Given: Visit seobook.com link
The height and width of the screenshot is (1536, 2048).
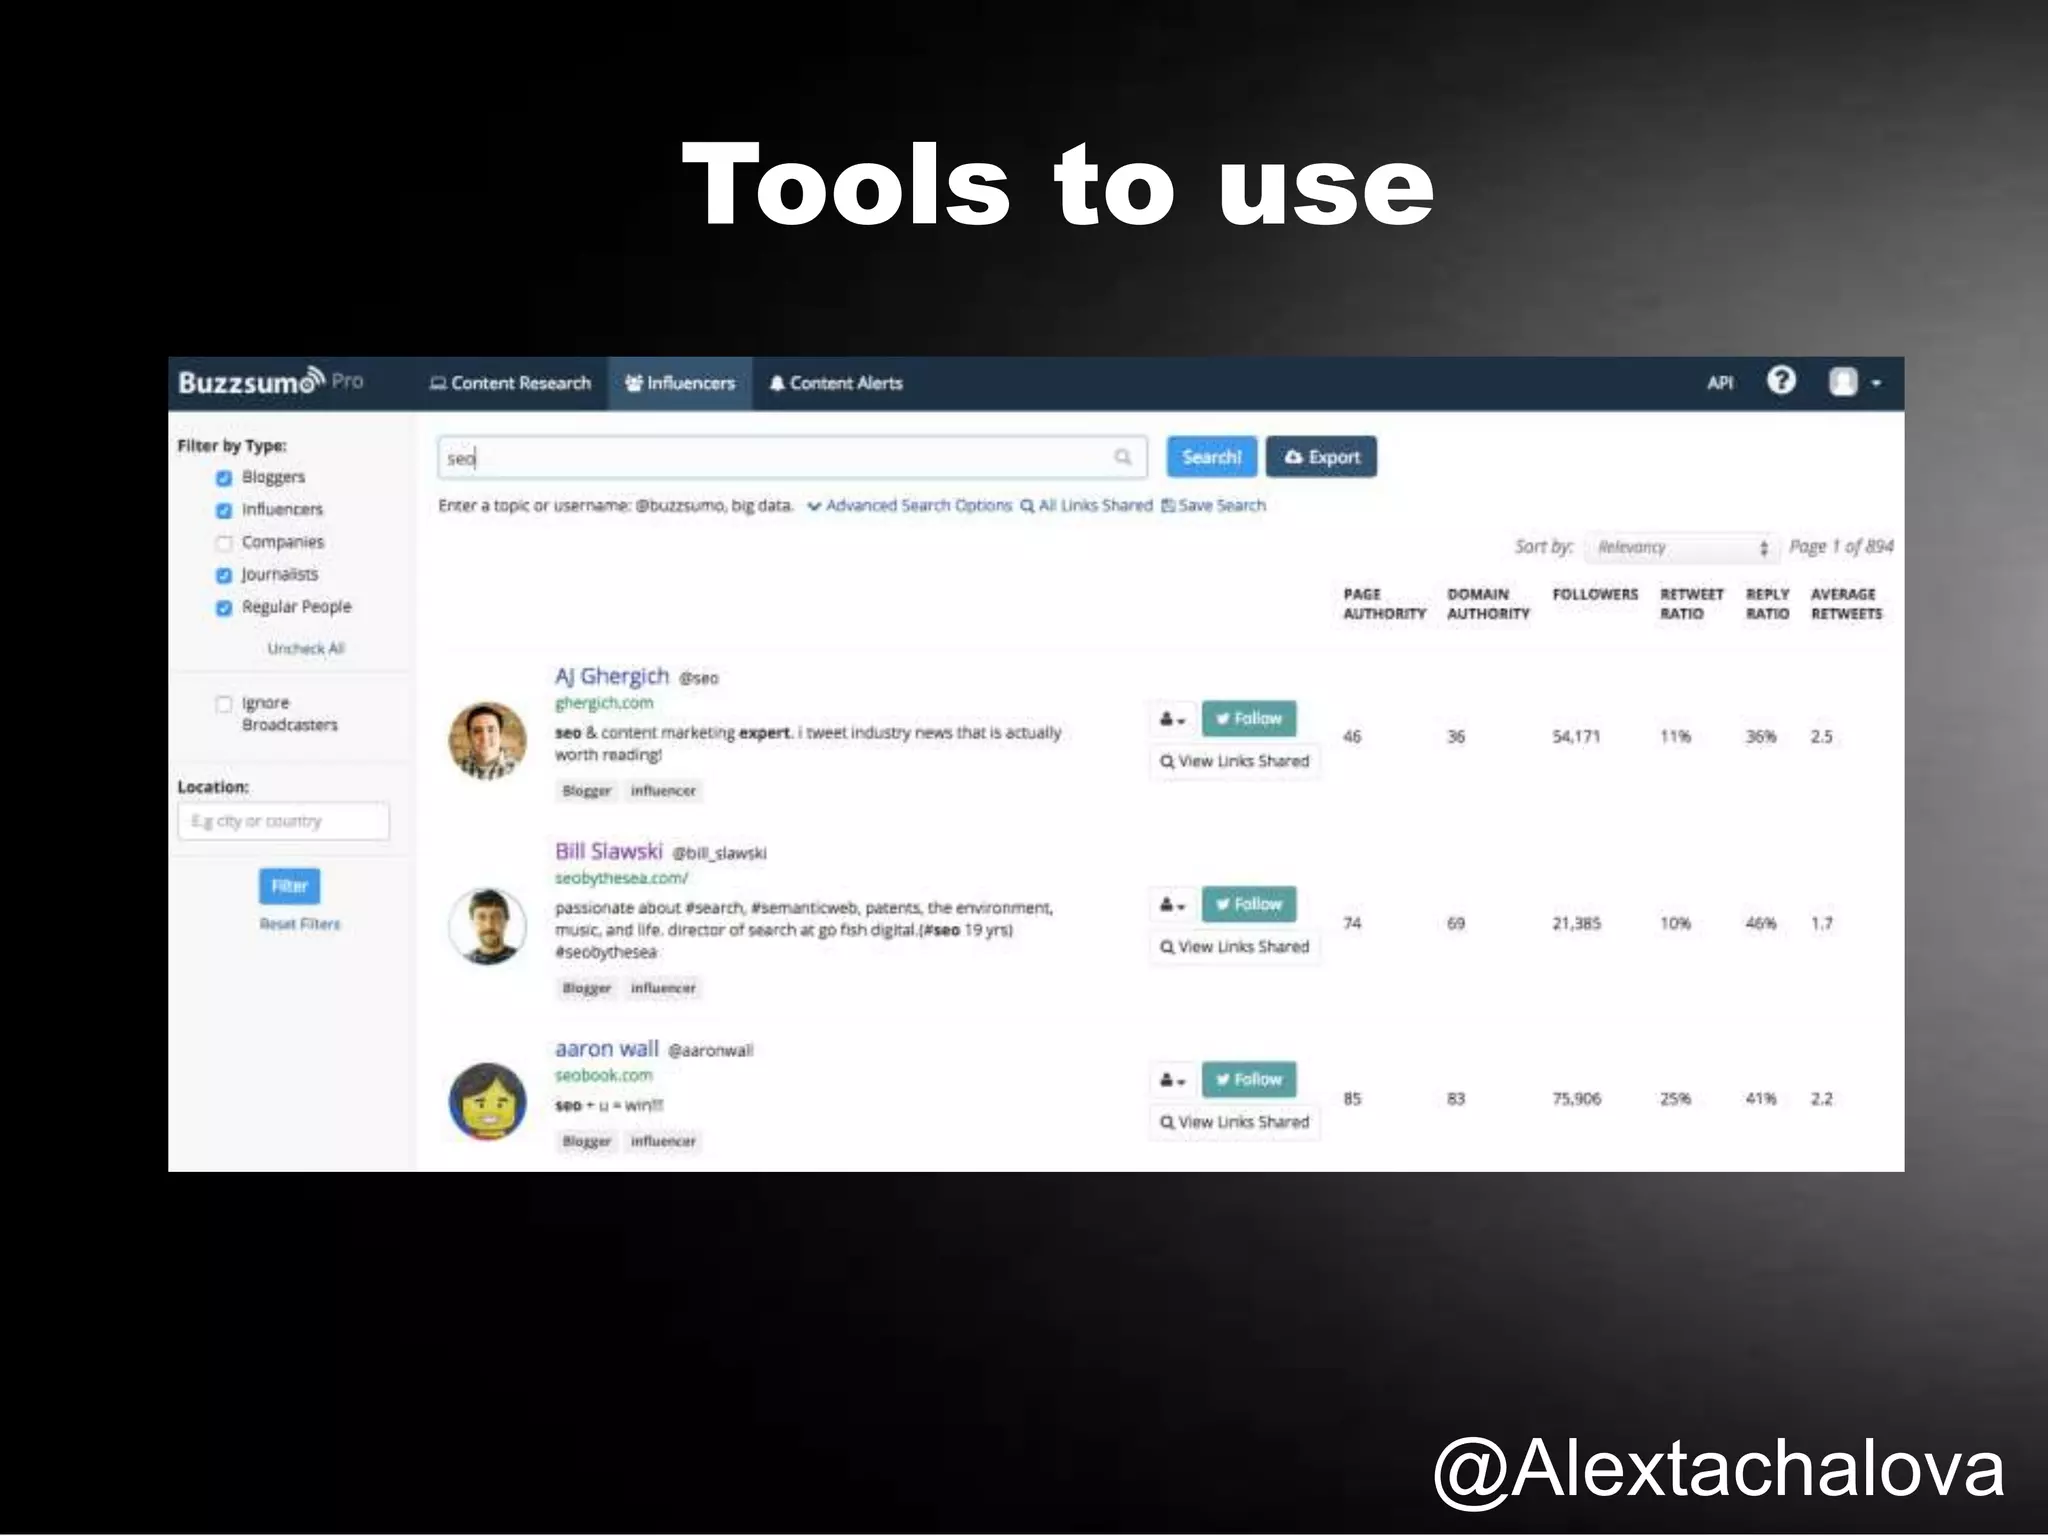Looking at the screenshot, I should (604, 1076).
